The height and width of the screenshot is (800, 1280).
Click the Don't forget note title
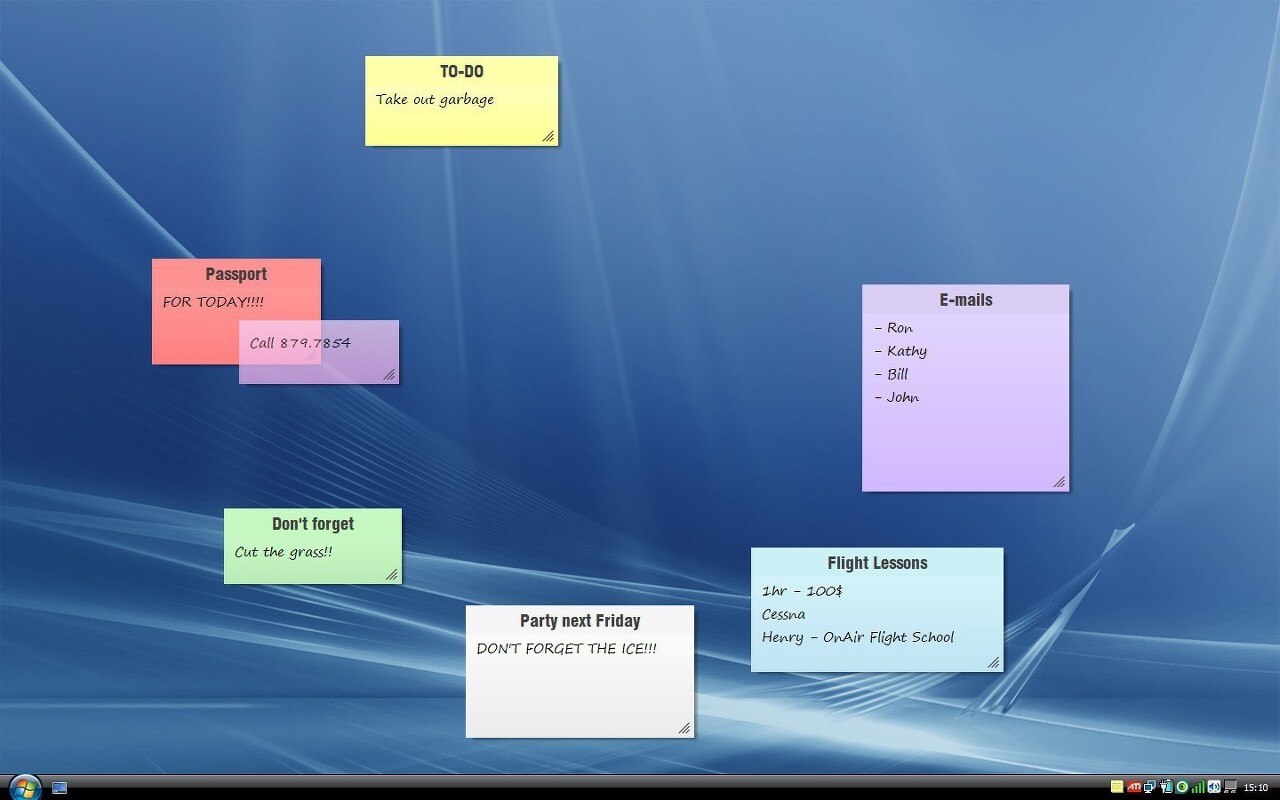(313, 524)
